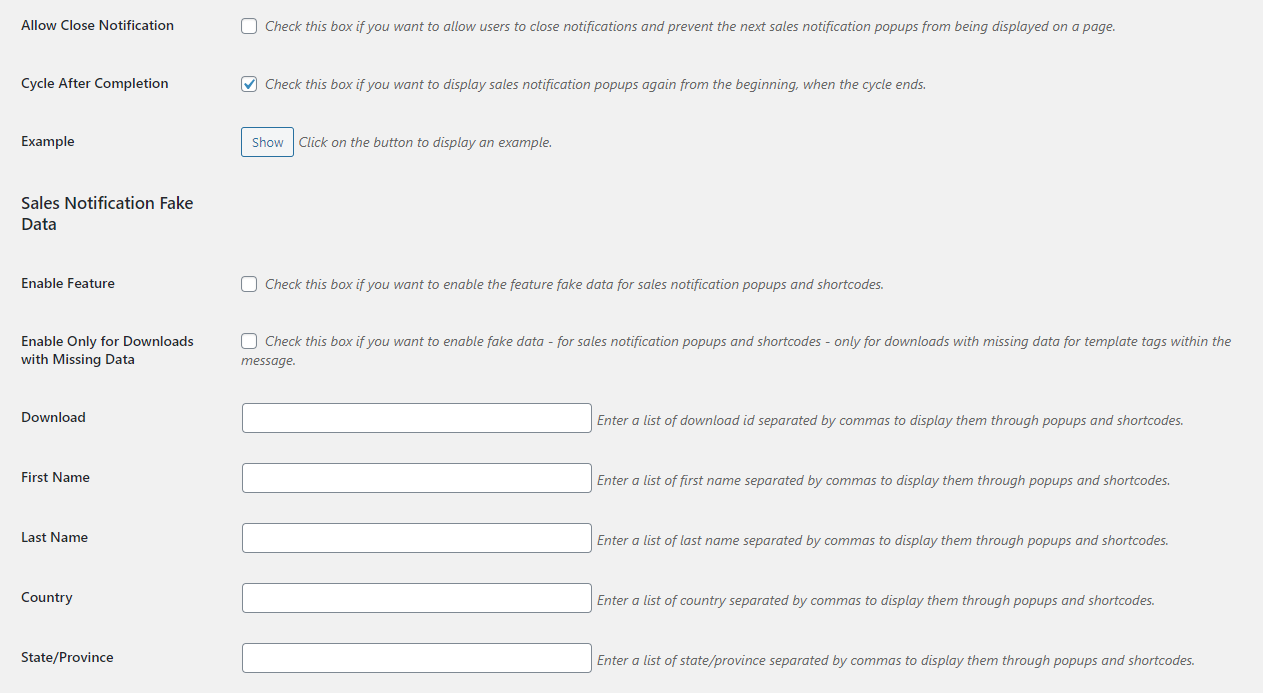The width and height of the screenshot is (1263, 693).
Task: Click the Download field label
Action: click(53, 417)
